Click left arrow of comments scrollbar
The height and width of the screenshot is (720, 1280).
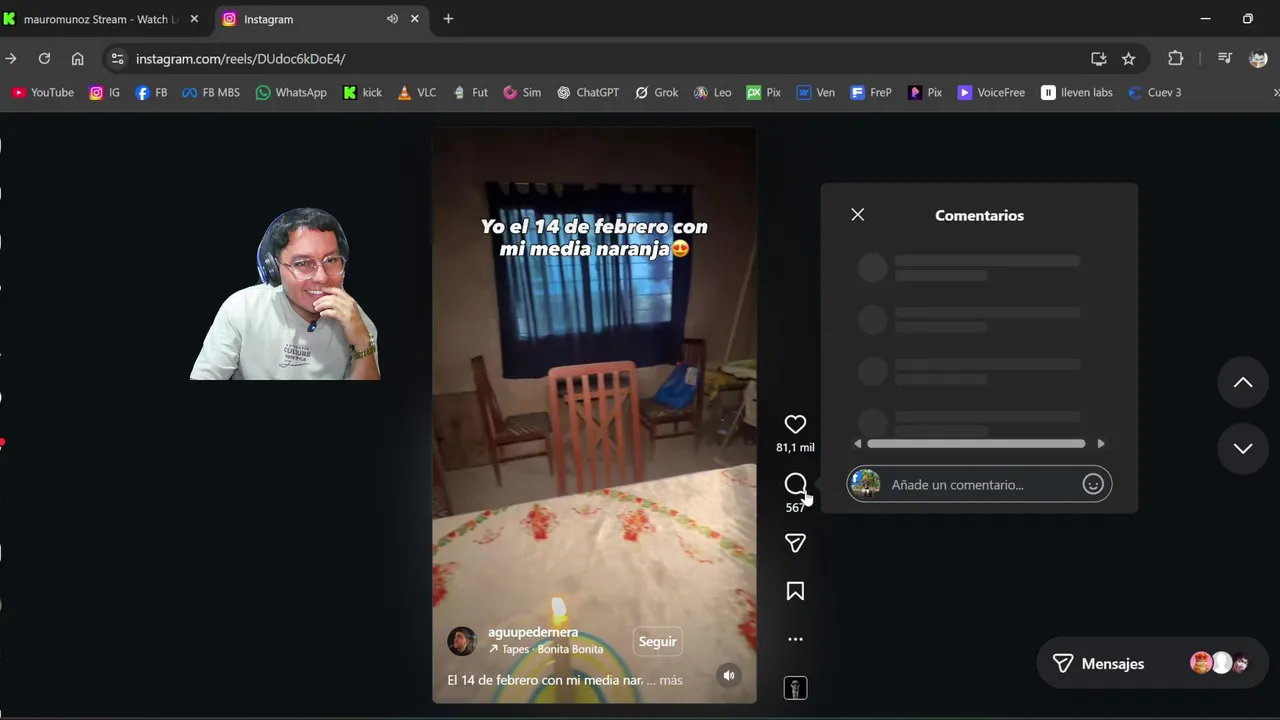point(857,444)
